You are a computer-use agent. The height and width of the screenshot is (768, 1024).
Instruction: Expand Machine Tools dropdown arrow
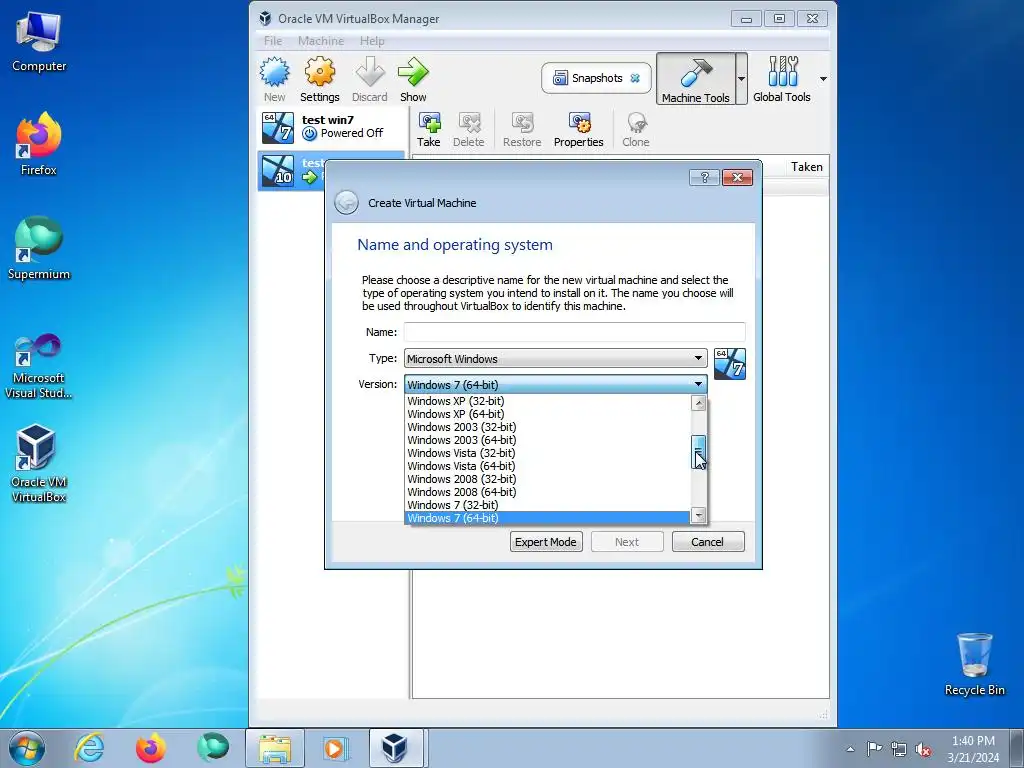click(741, 78)
